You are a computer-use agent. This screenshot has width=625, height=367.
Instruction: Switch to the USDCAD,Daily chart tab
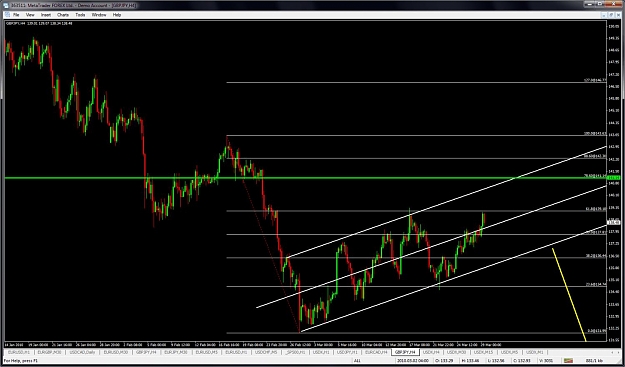[x=83, y=352]
